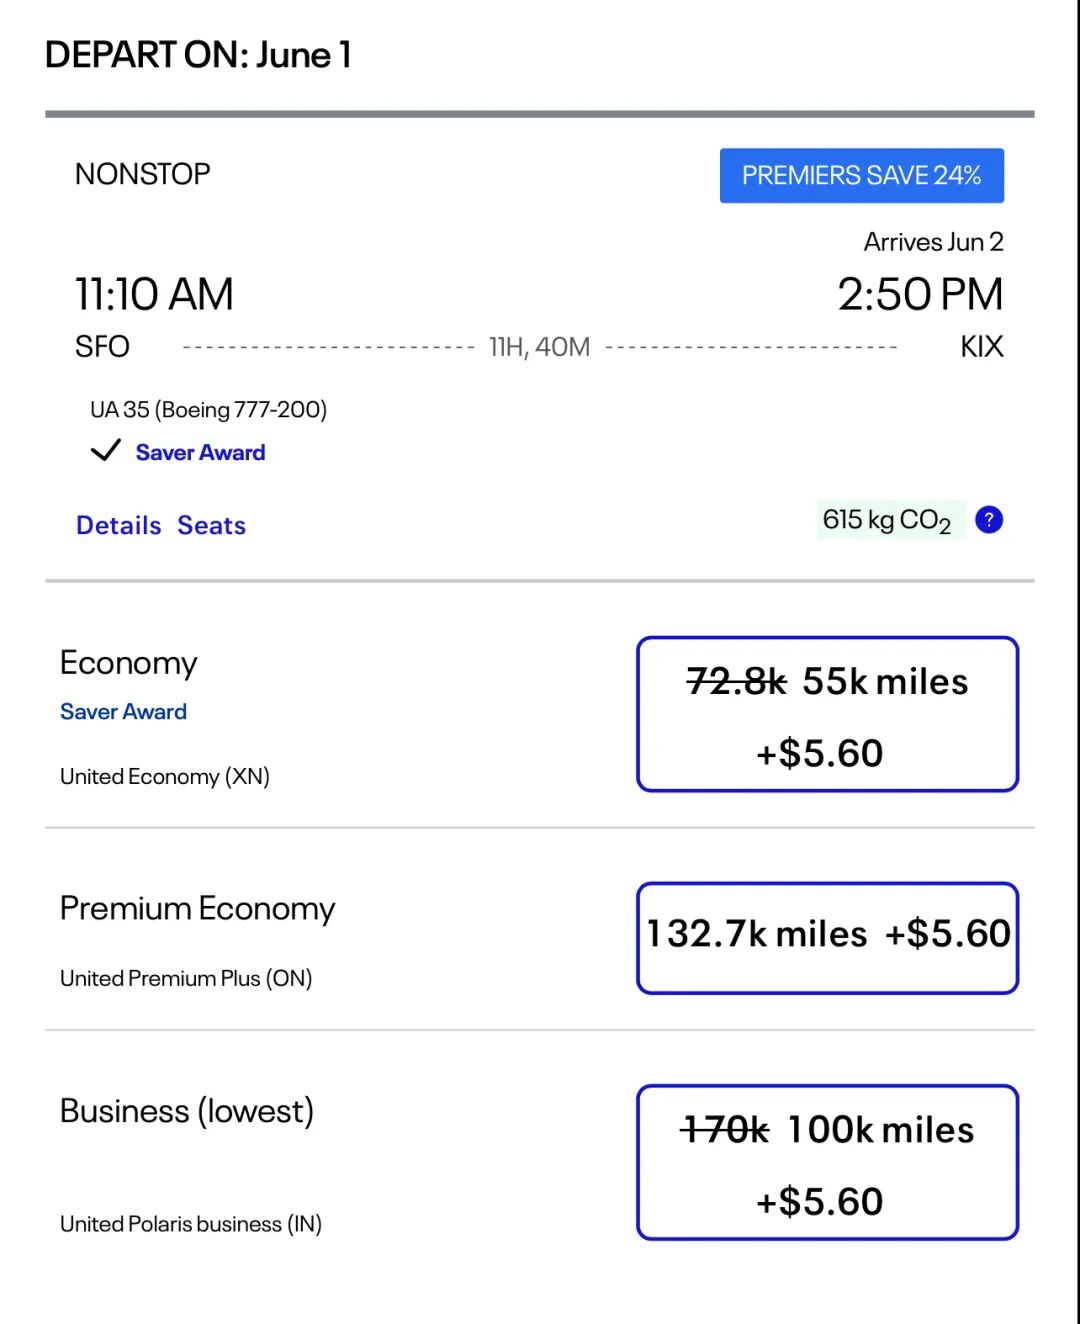This screenshot has width=1080, height=1324.
Task: Click the 2:50 PM arrival time
Action: pos(920,294)
